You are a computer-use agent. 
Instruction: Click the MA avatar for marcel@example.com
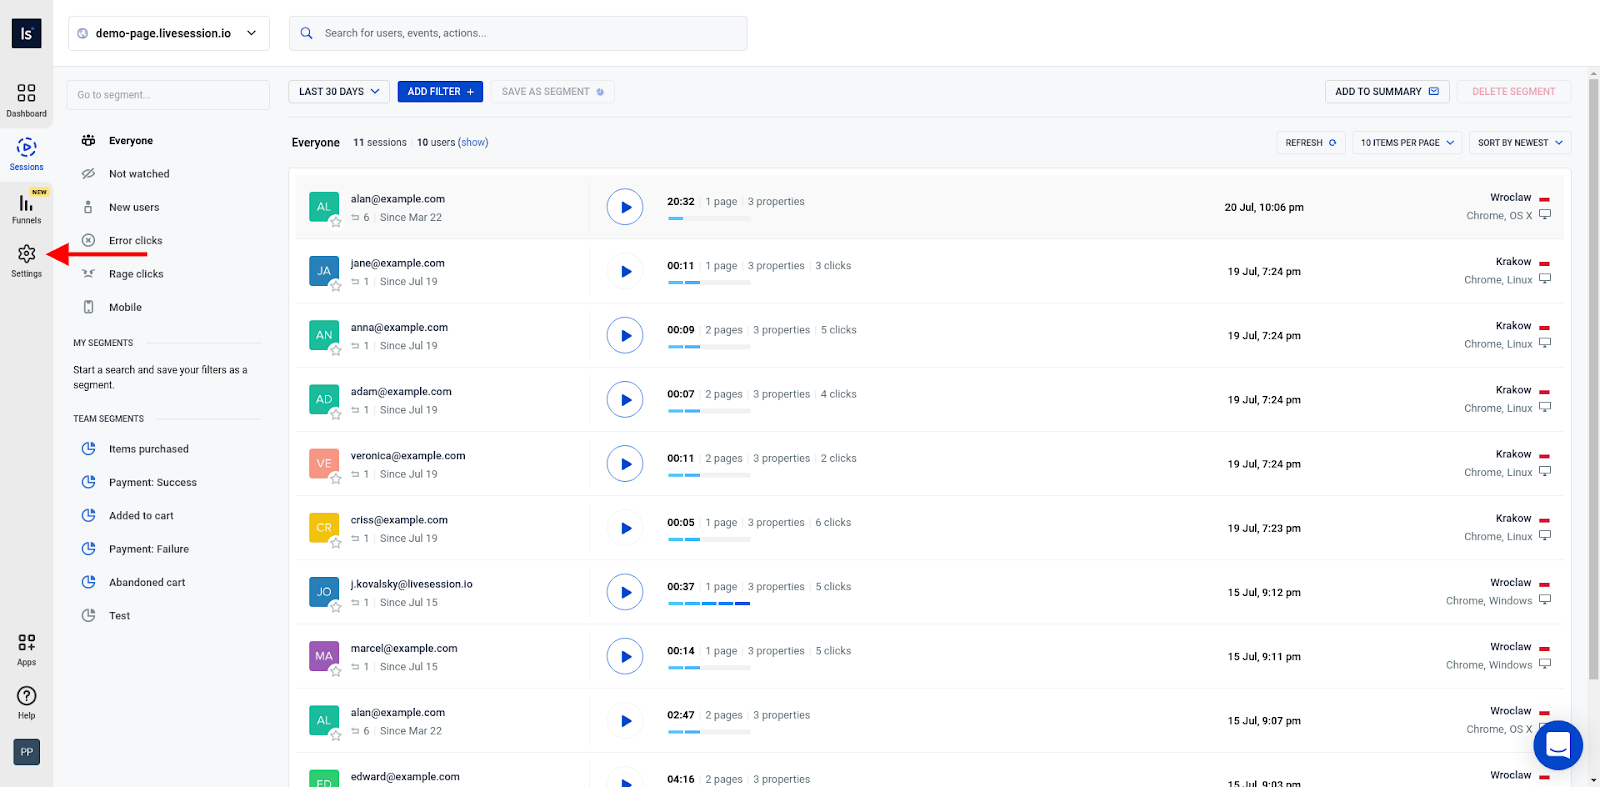324,656
